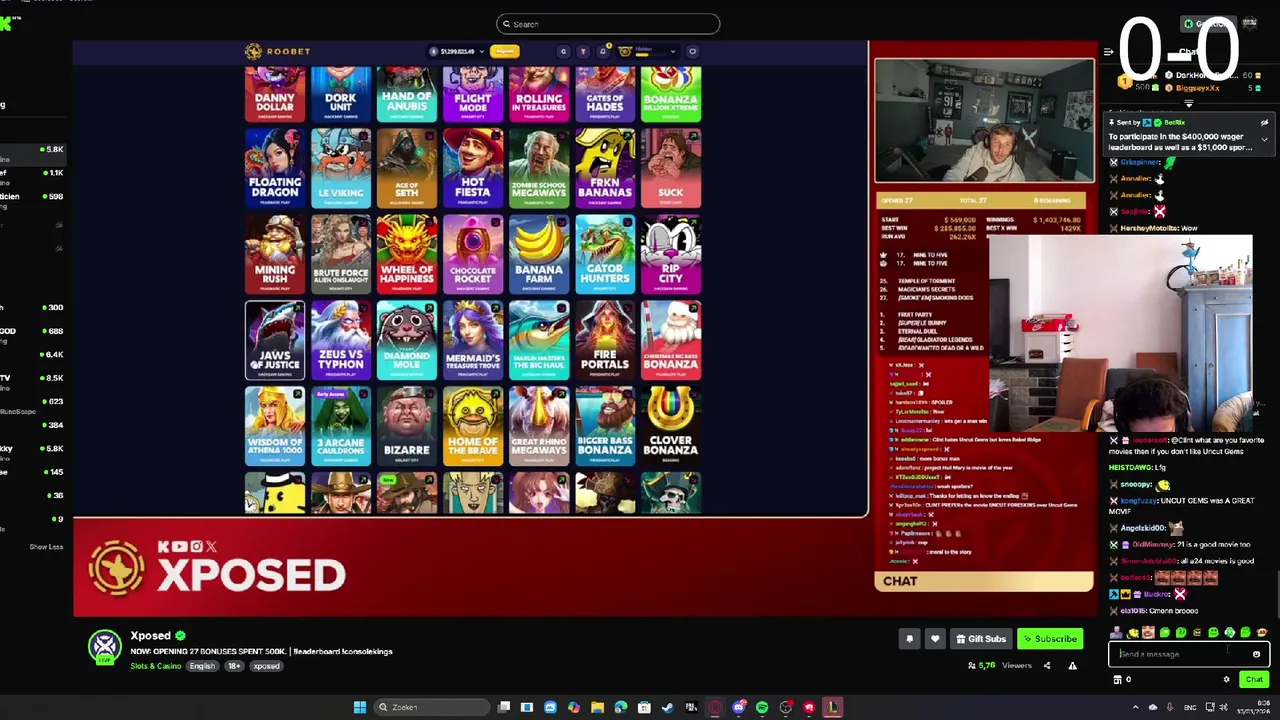This screenshot has width=1280, height=720.
Task: Click the green Chat send button
Action: coord(1254,680)
